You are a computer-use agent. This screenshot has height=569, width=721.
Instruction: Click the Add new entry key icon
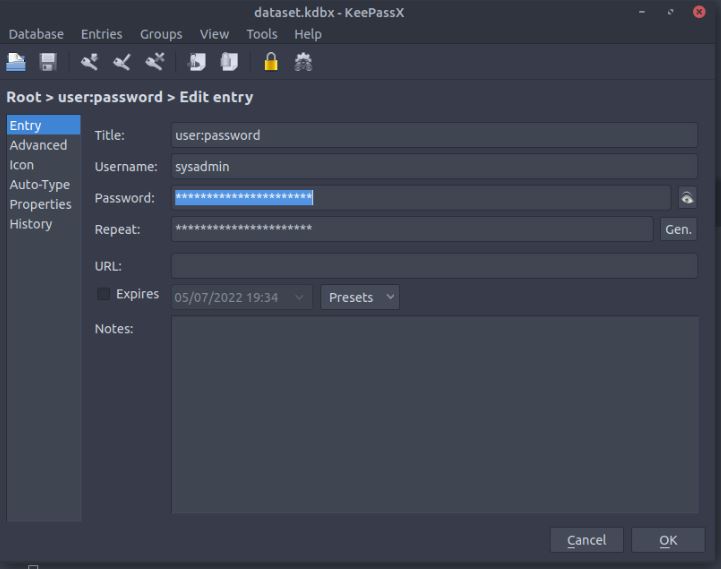(90, 62)
